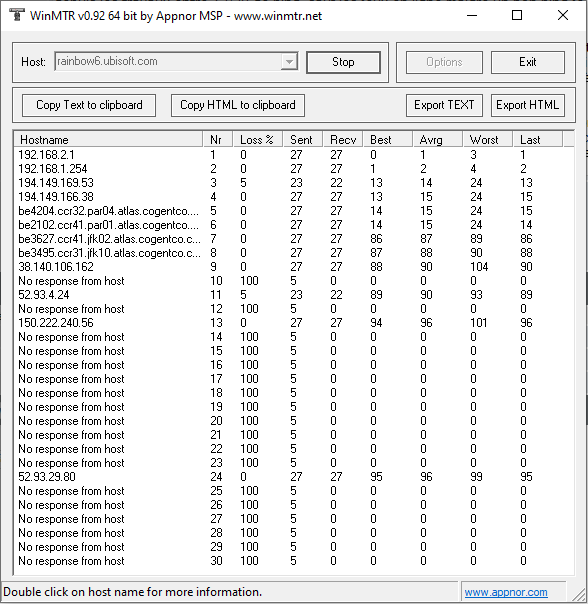Select the 194.149.166.38 hop row
This screenshot has width=588, height=604.
coord(294,197)
